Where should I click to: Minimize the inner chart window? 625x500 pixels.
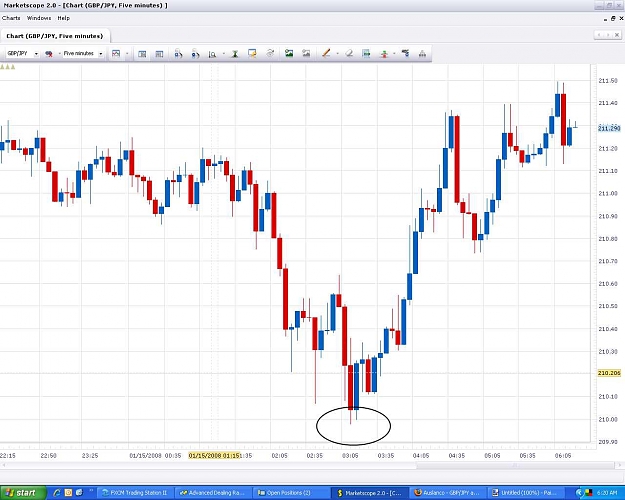tap(606, 19)
